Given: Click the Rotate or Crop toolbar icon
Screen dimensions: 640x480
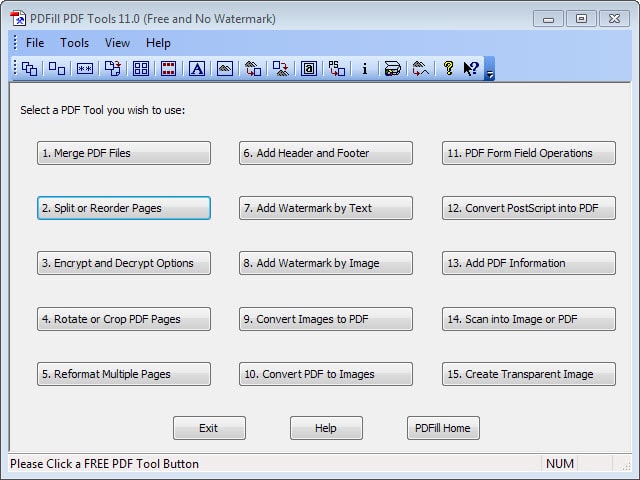Looking at the screenshot, I should point(113,69).
